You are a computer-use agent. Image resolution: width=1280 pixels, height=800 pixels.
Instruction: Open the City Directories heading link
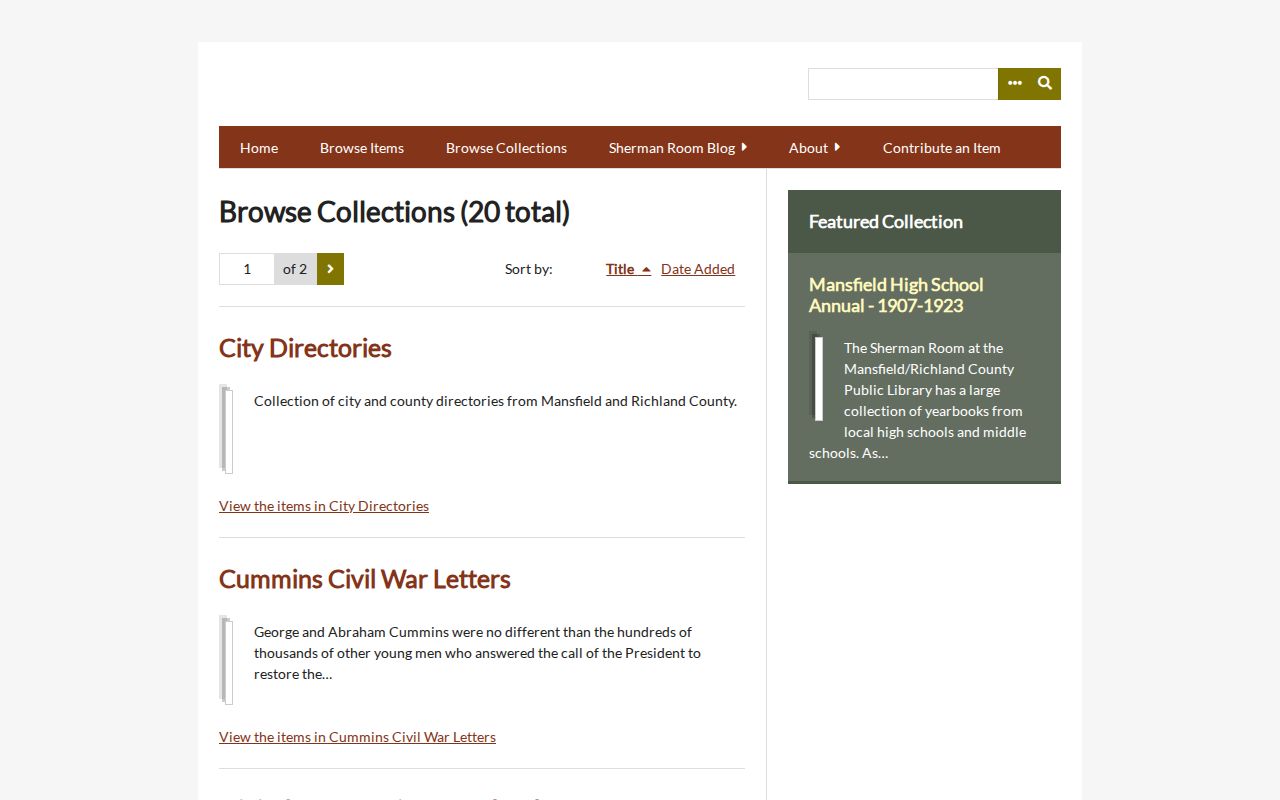tap(305, 348)
